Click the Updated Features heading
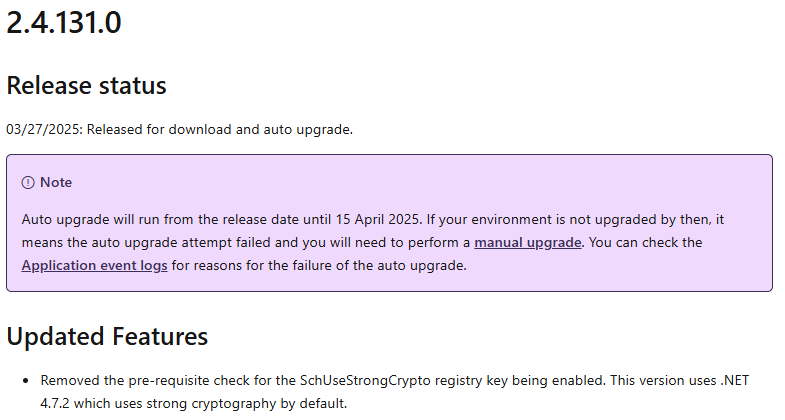This screenshot has height=420, width=785. pyautogui.click(x=107, y=336)
